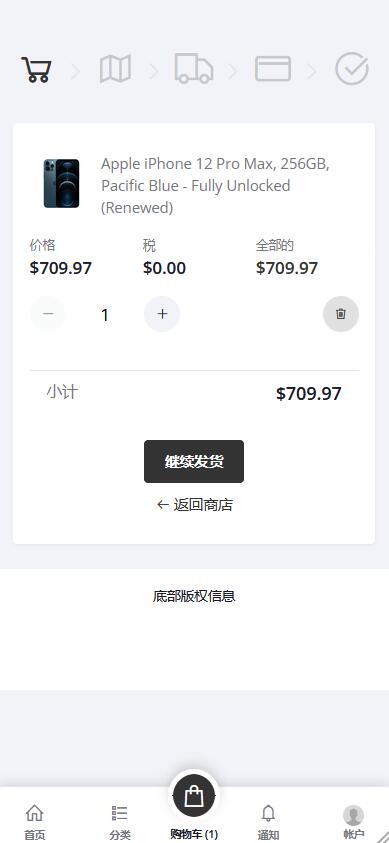Click the 底部版权信息 footer text
This screenshot has height=843, width=389.
coord(194,596)
